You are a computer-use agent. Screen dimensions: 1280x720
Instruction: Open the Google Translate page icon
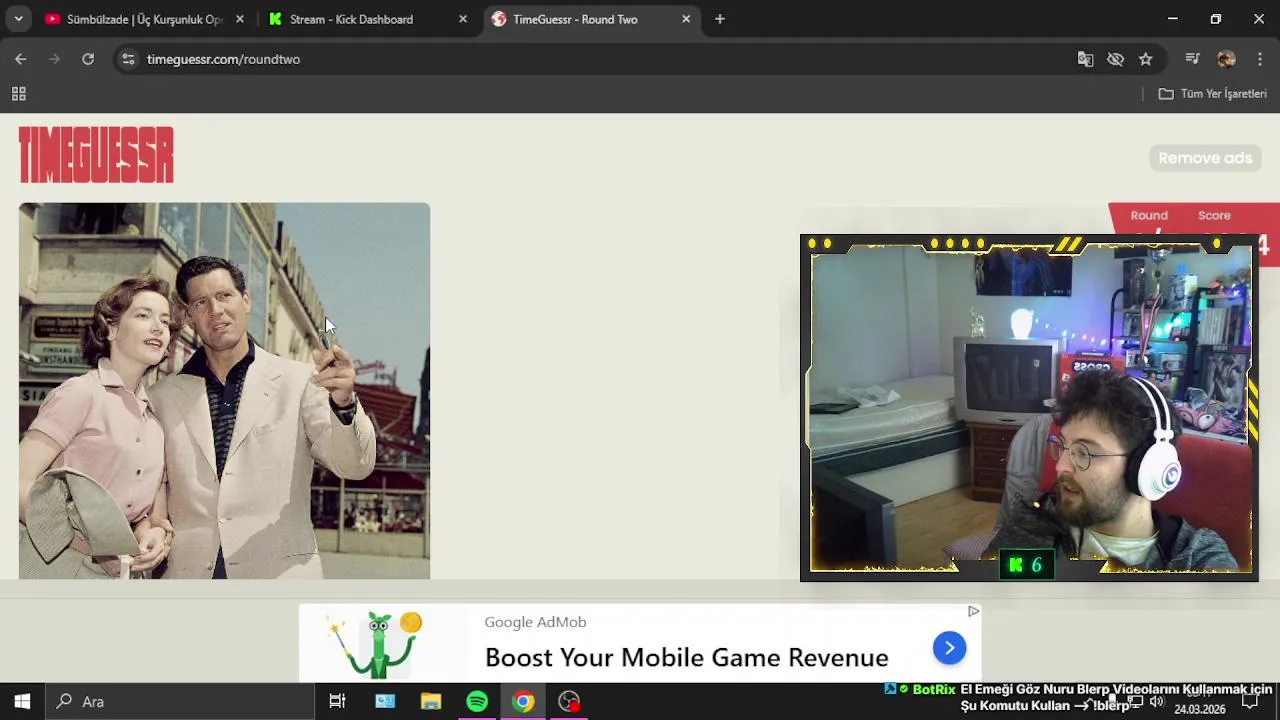(1085, 59)
